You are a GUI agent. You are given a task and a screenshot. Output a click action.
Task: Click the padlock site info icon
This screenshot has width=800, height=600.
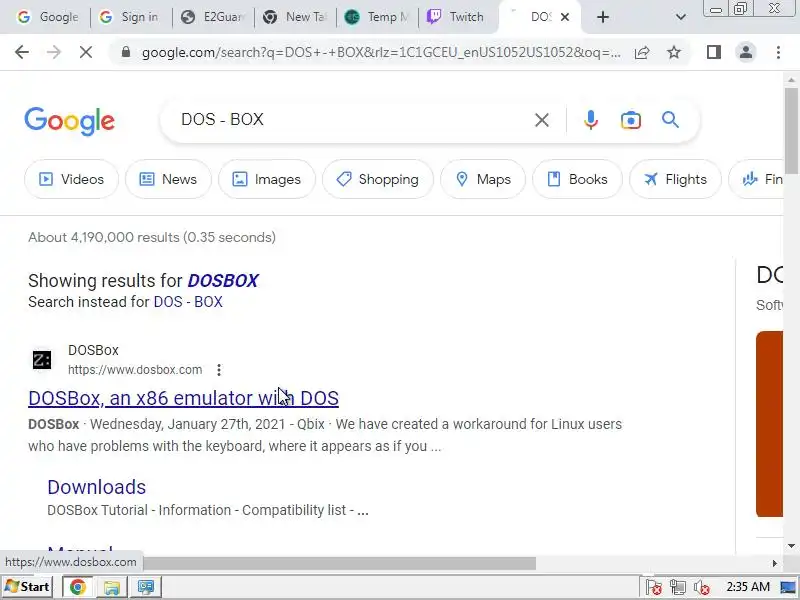126,52
